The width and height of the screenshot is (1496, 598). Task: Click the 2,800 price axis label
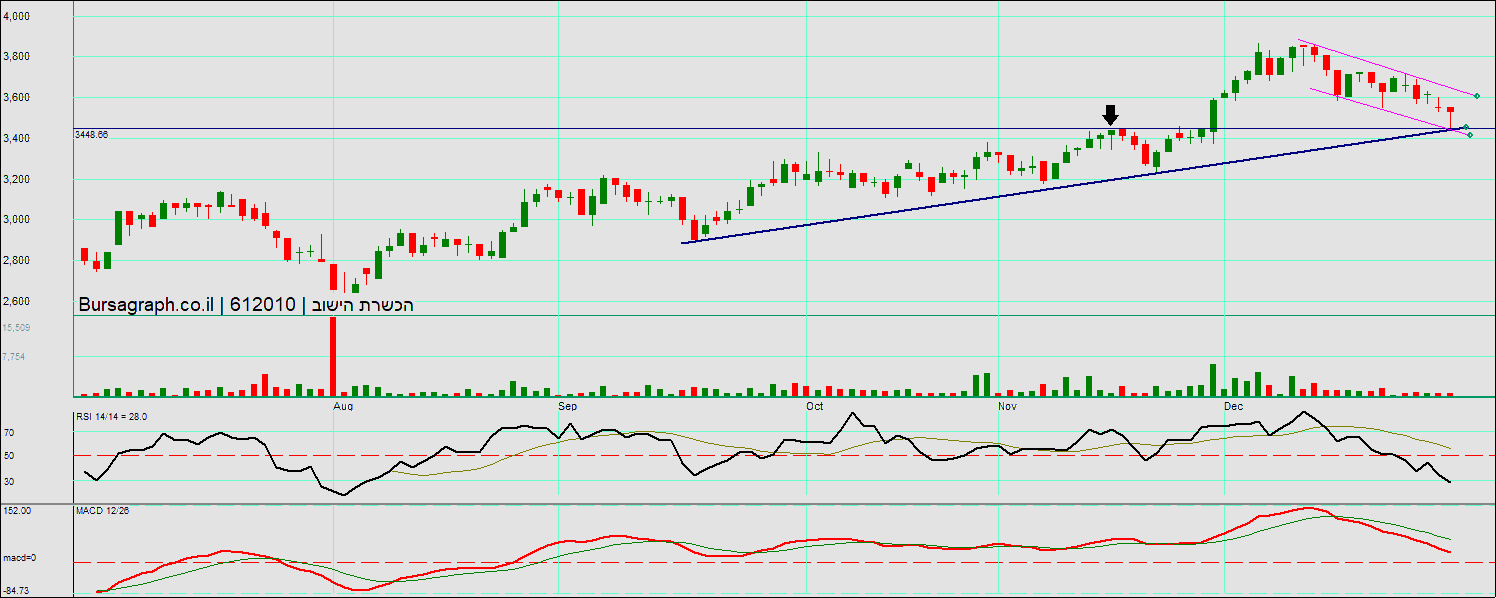click(x=17, y=261)
